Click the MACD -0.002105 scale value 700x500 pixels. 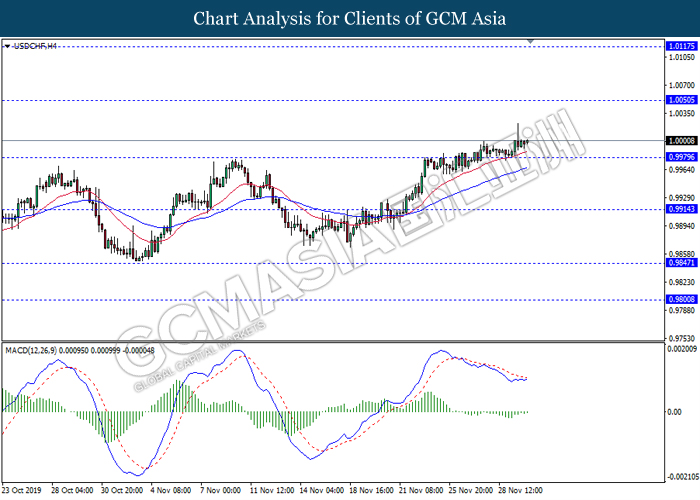coord(683,477)
